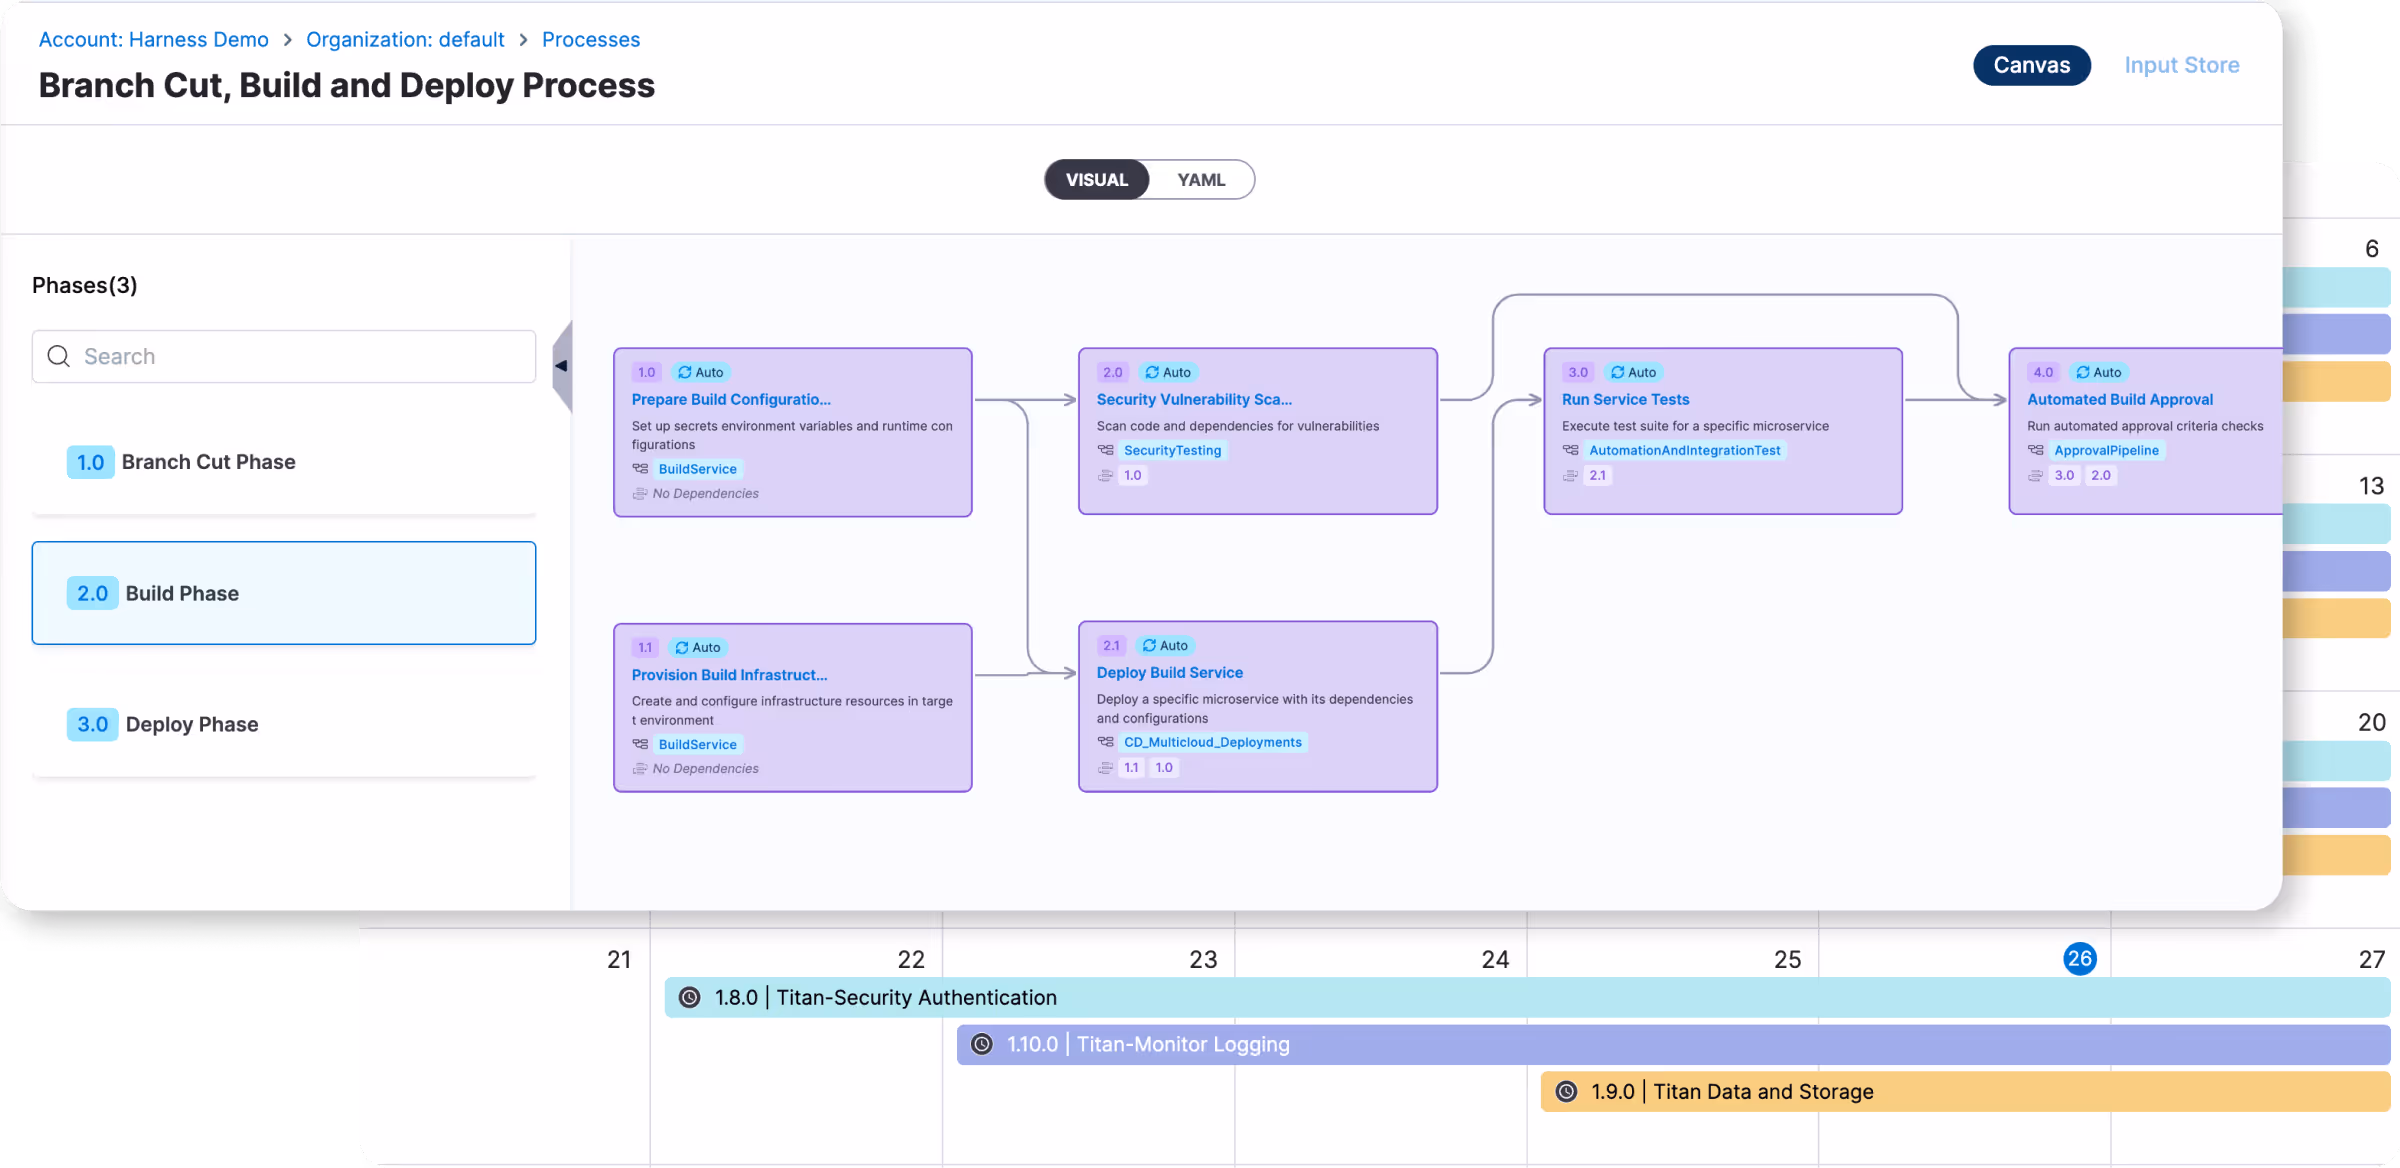The height and width of the screenshot is (1168, 2400).
Task: Focus the phases Search input field
Action: [x=300, y=356]
